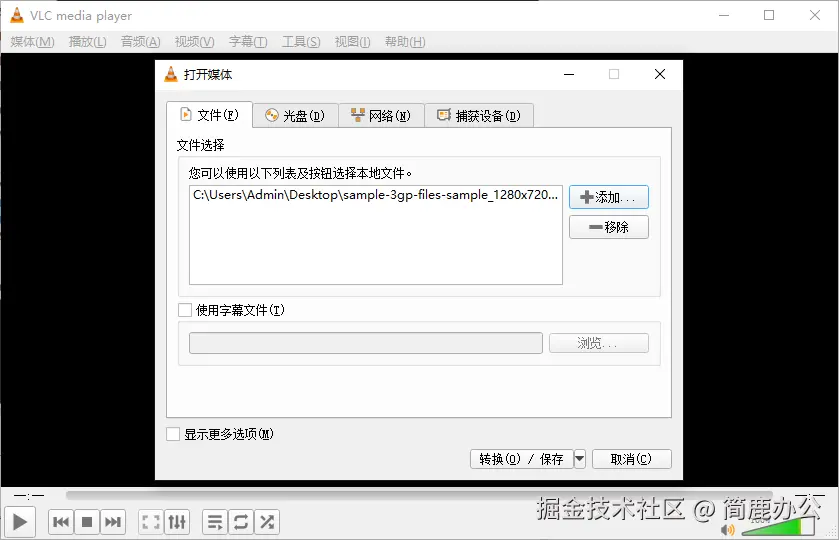Open the 字幕(T) menu
Viewport: 839px width, 540px height.
248,42
